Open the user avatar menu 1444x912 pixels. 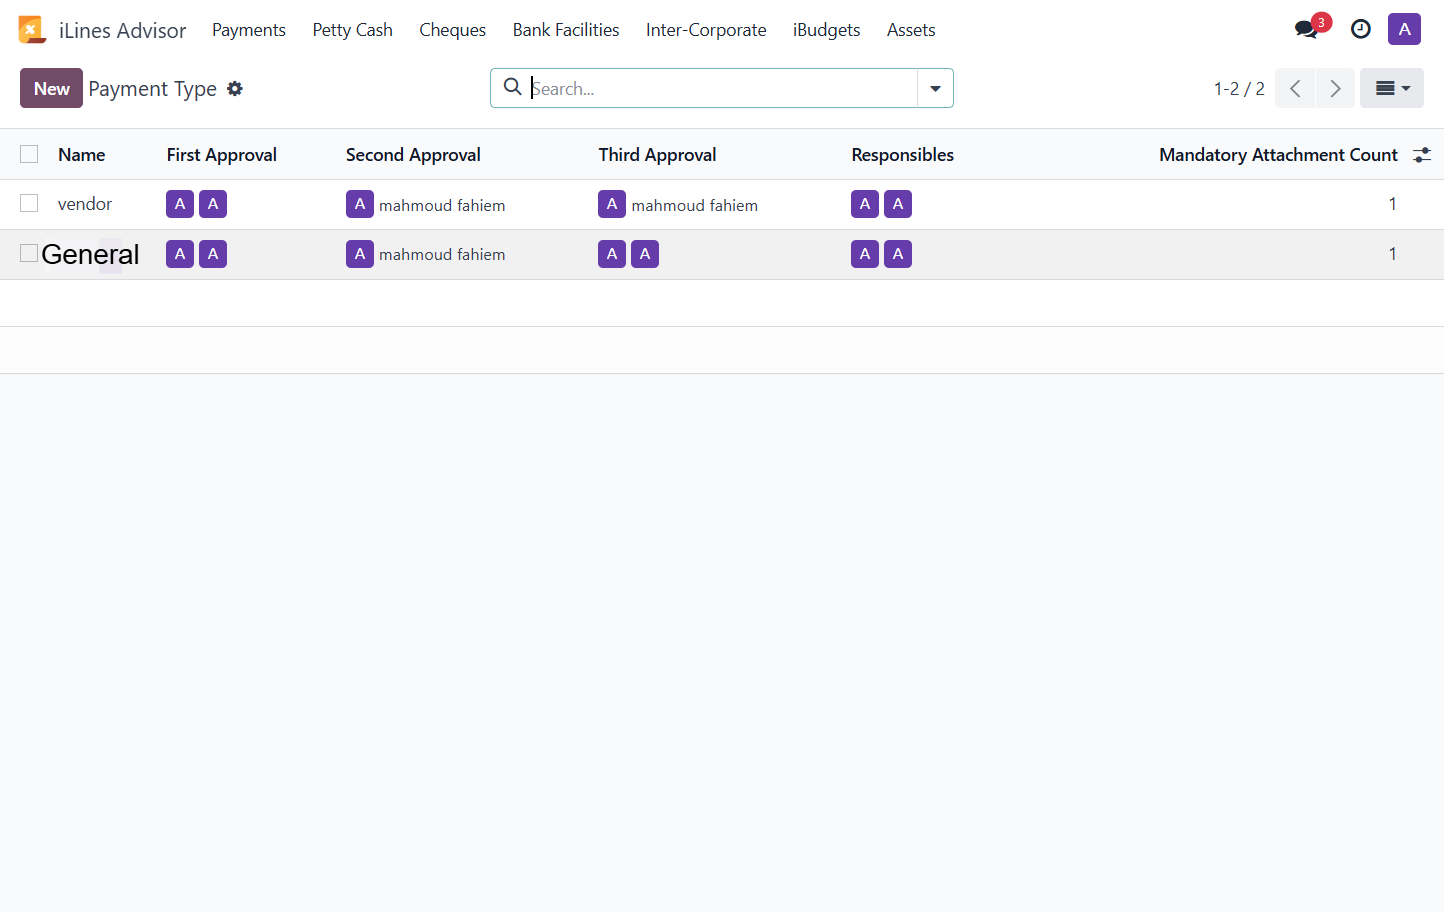tap(1404, 29)
